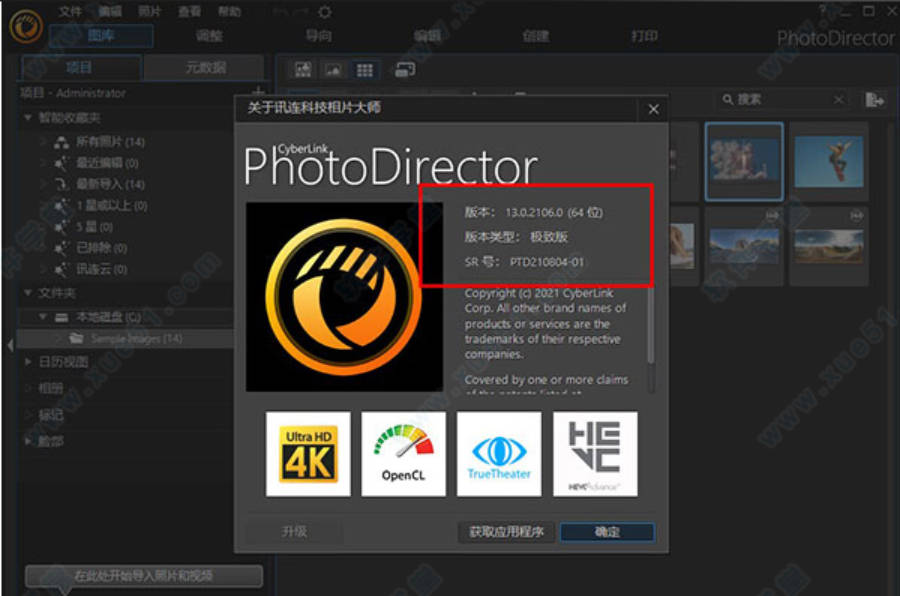Click the settings gear icon in the menu bar
This screenshot has height=596, width=900.
point(325,11)
